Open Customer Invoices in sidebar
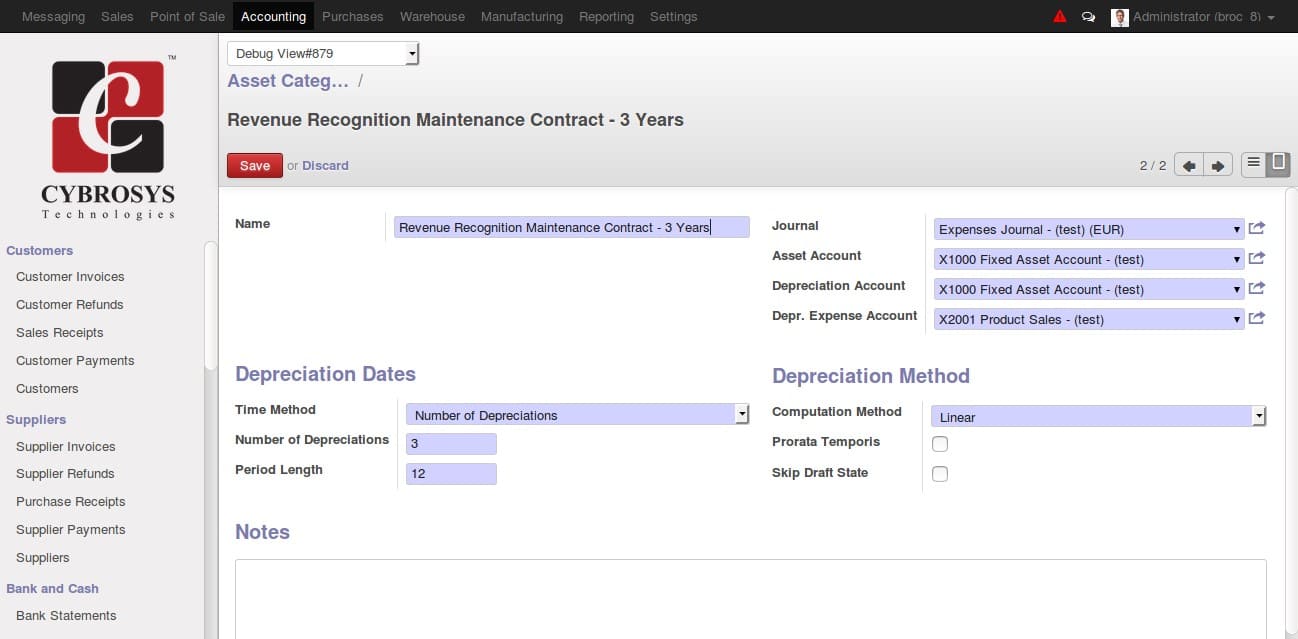Screen dimensions: 1298x639 point(70,277)
